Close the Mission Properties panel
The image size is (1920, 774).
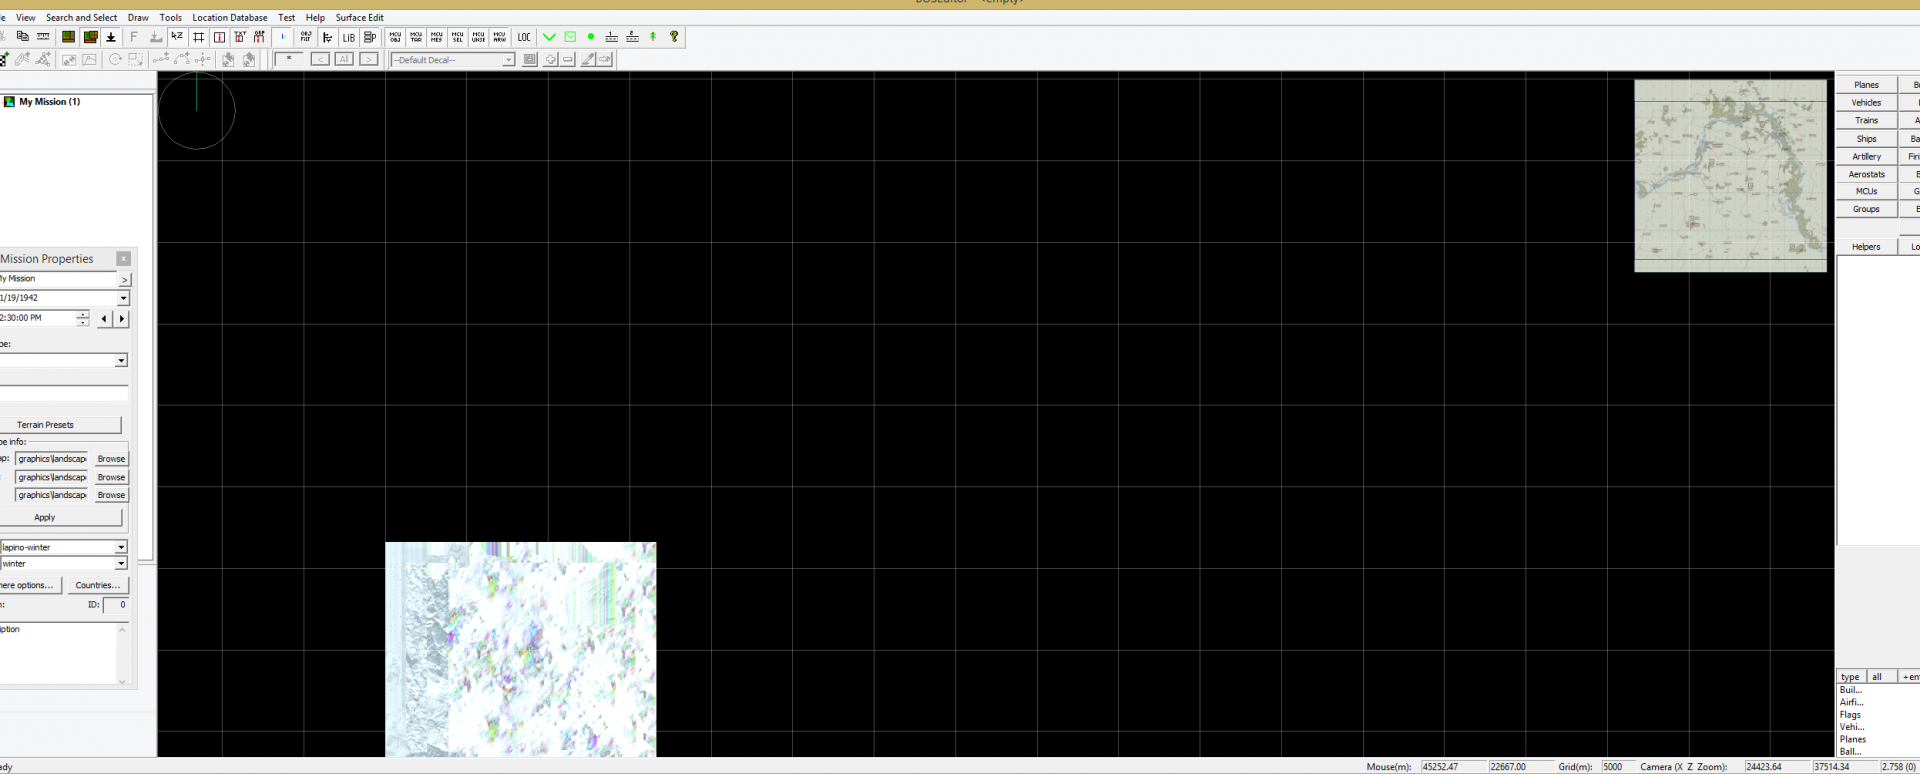click(124, 259)
